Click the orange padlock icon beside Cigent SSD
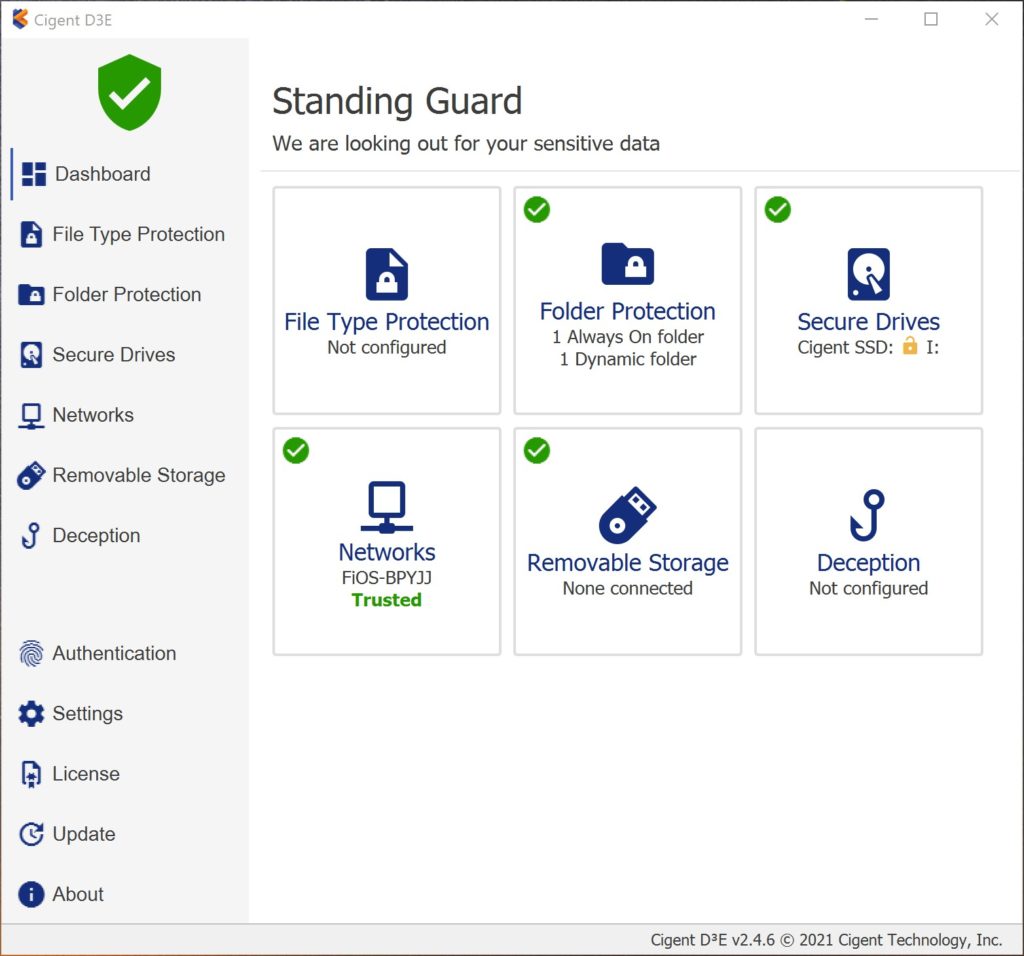 point(910,345)
